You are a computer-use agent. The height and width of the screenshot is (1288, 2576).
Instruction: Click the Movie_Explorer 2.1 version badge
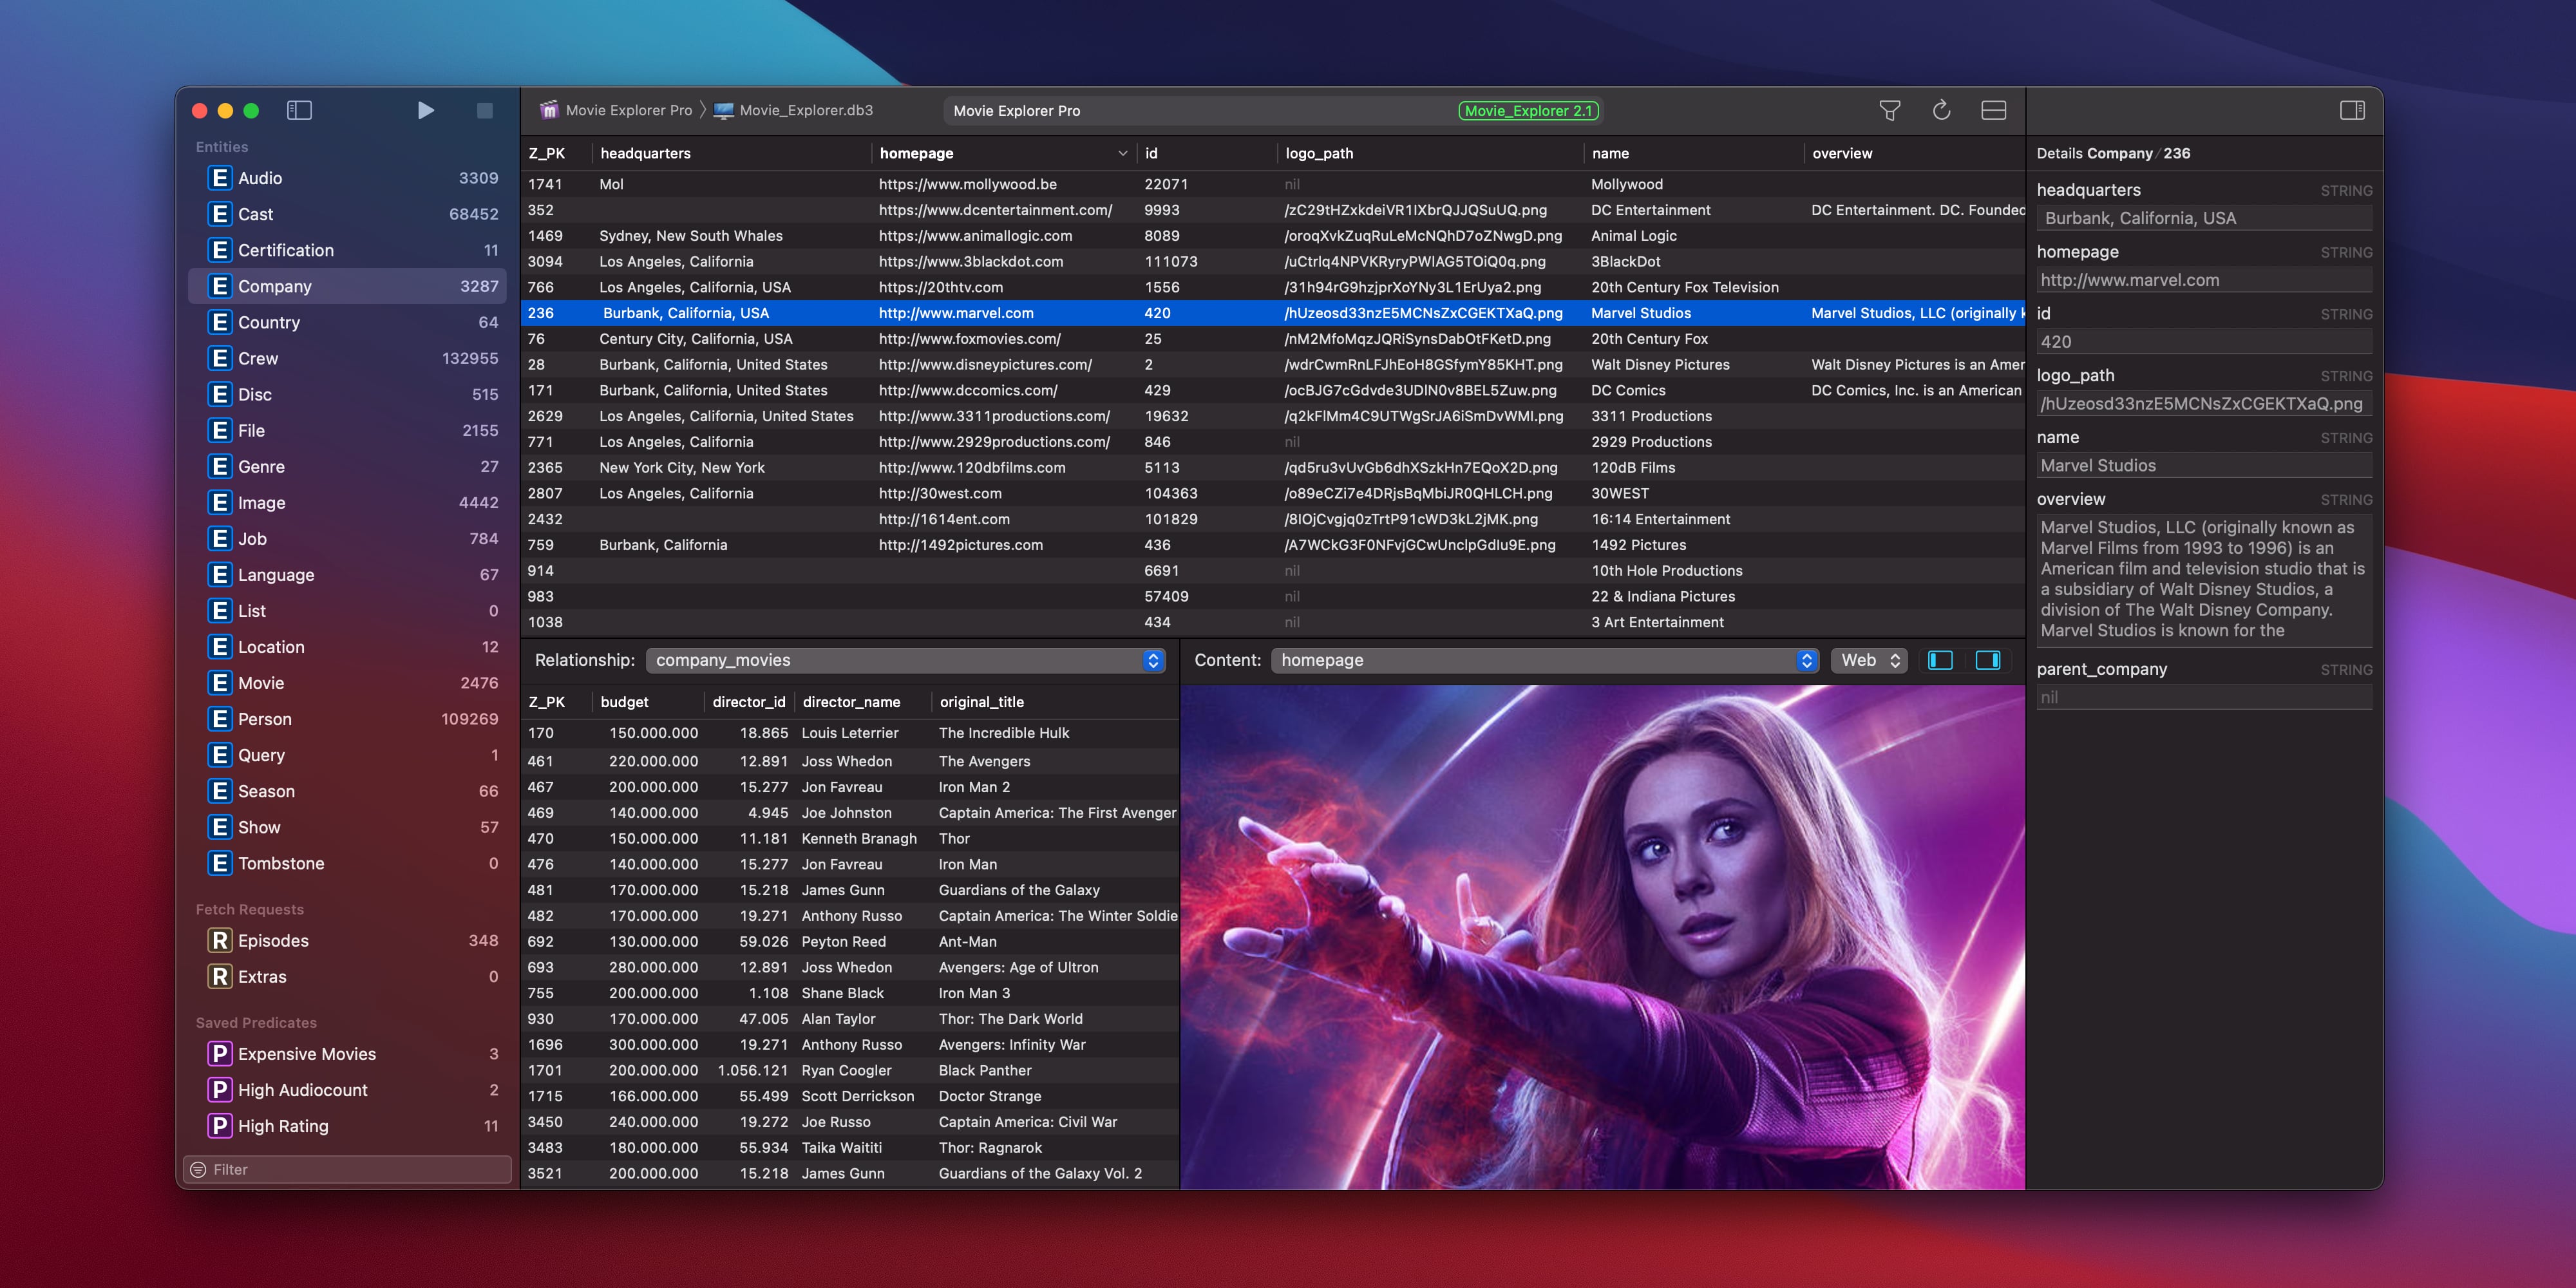[1528, 110]
